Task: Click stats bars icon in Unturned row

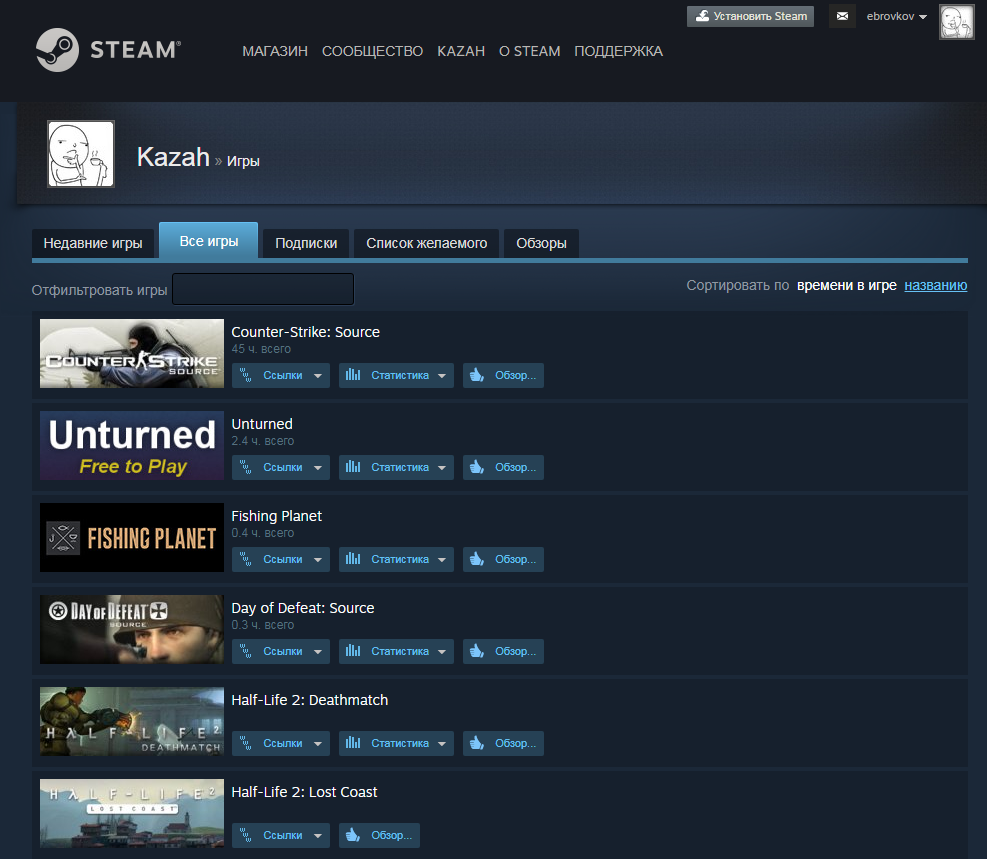Action: click(x=353, y=467)
